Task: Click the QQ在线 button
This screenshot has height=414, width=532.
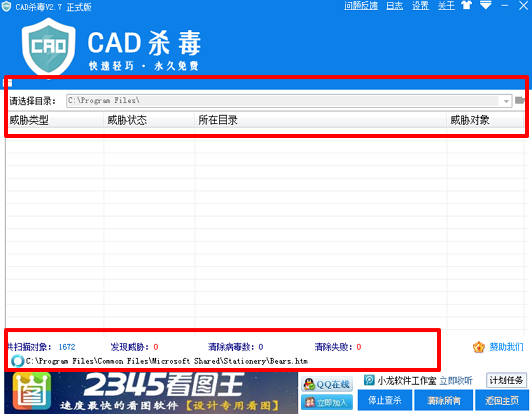Action: [327, 384]
